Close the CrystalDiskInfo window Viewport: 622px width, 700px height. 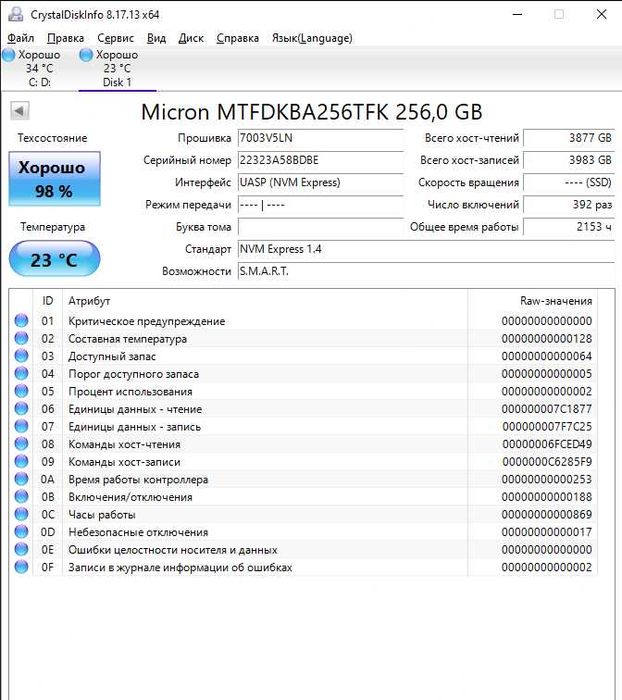pos(601,14)
